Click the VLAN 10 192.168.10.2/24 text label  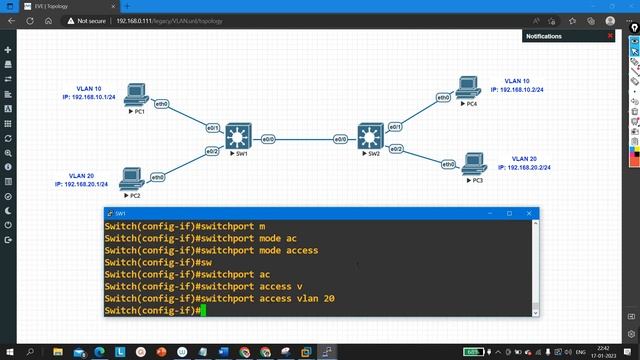pos(517,85)
